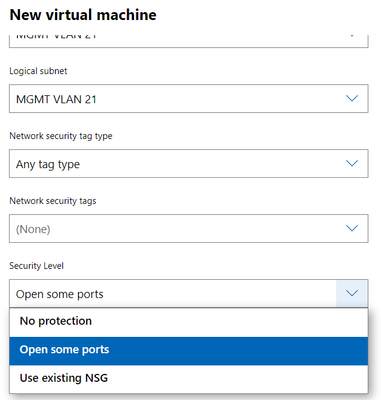Collapse the Security Level list via its chevron

352,293
